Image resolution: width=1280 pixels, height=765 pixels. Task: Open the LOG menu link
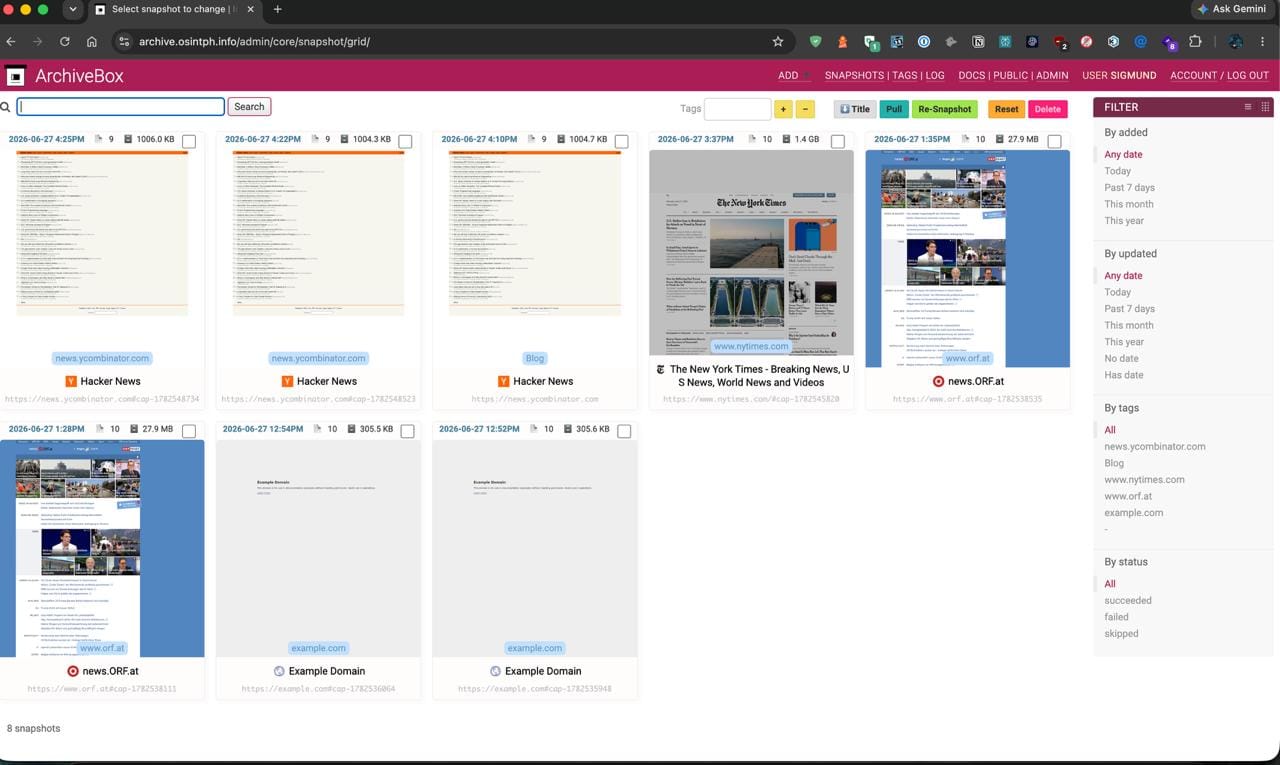(935, 76)
